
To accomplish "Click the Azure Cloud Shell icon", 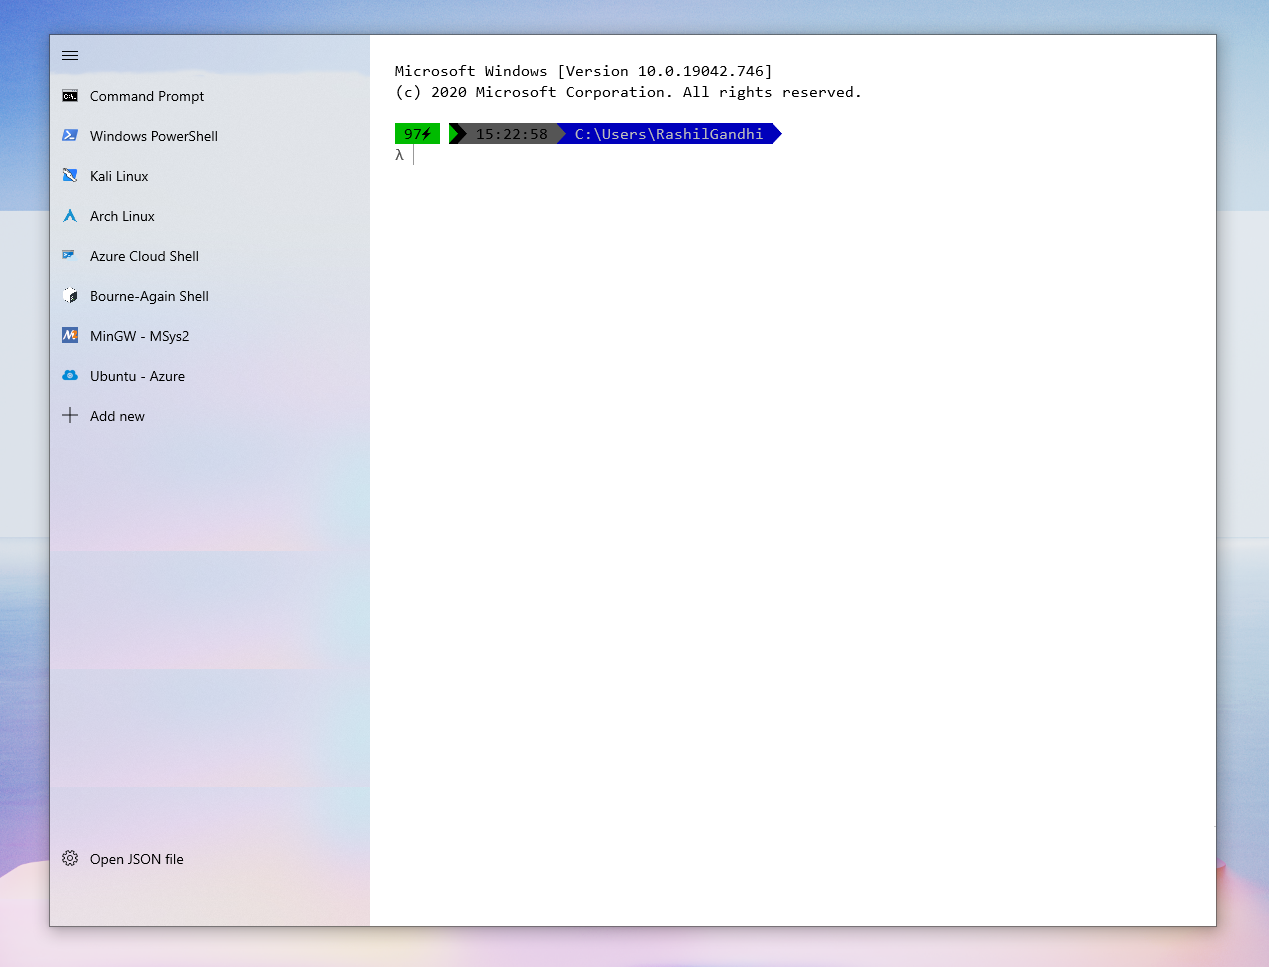I will click(70, 255).
